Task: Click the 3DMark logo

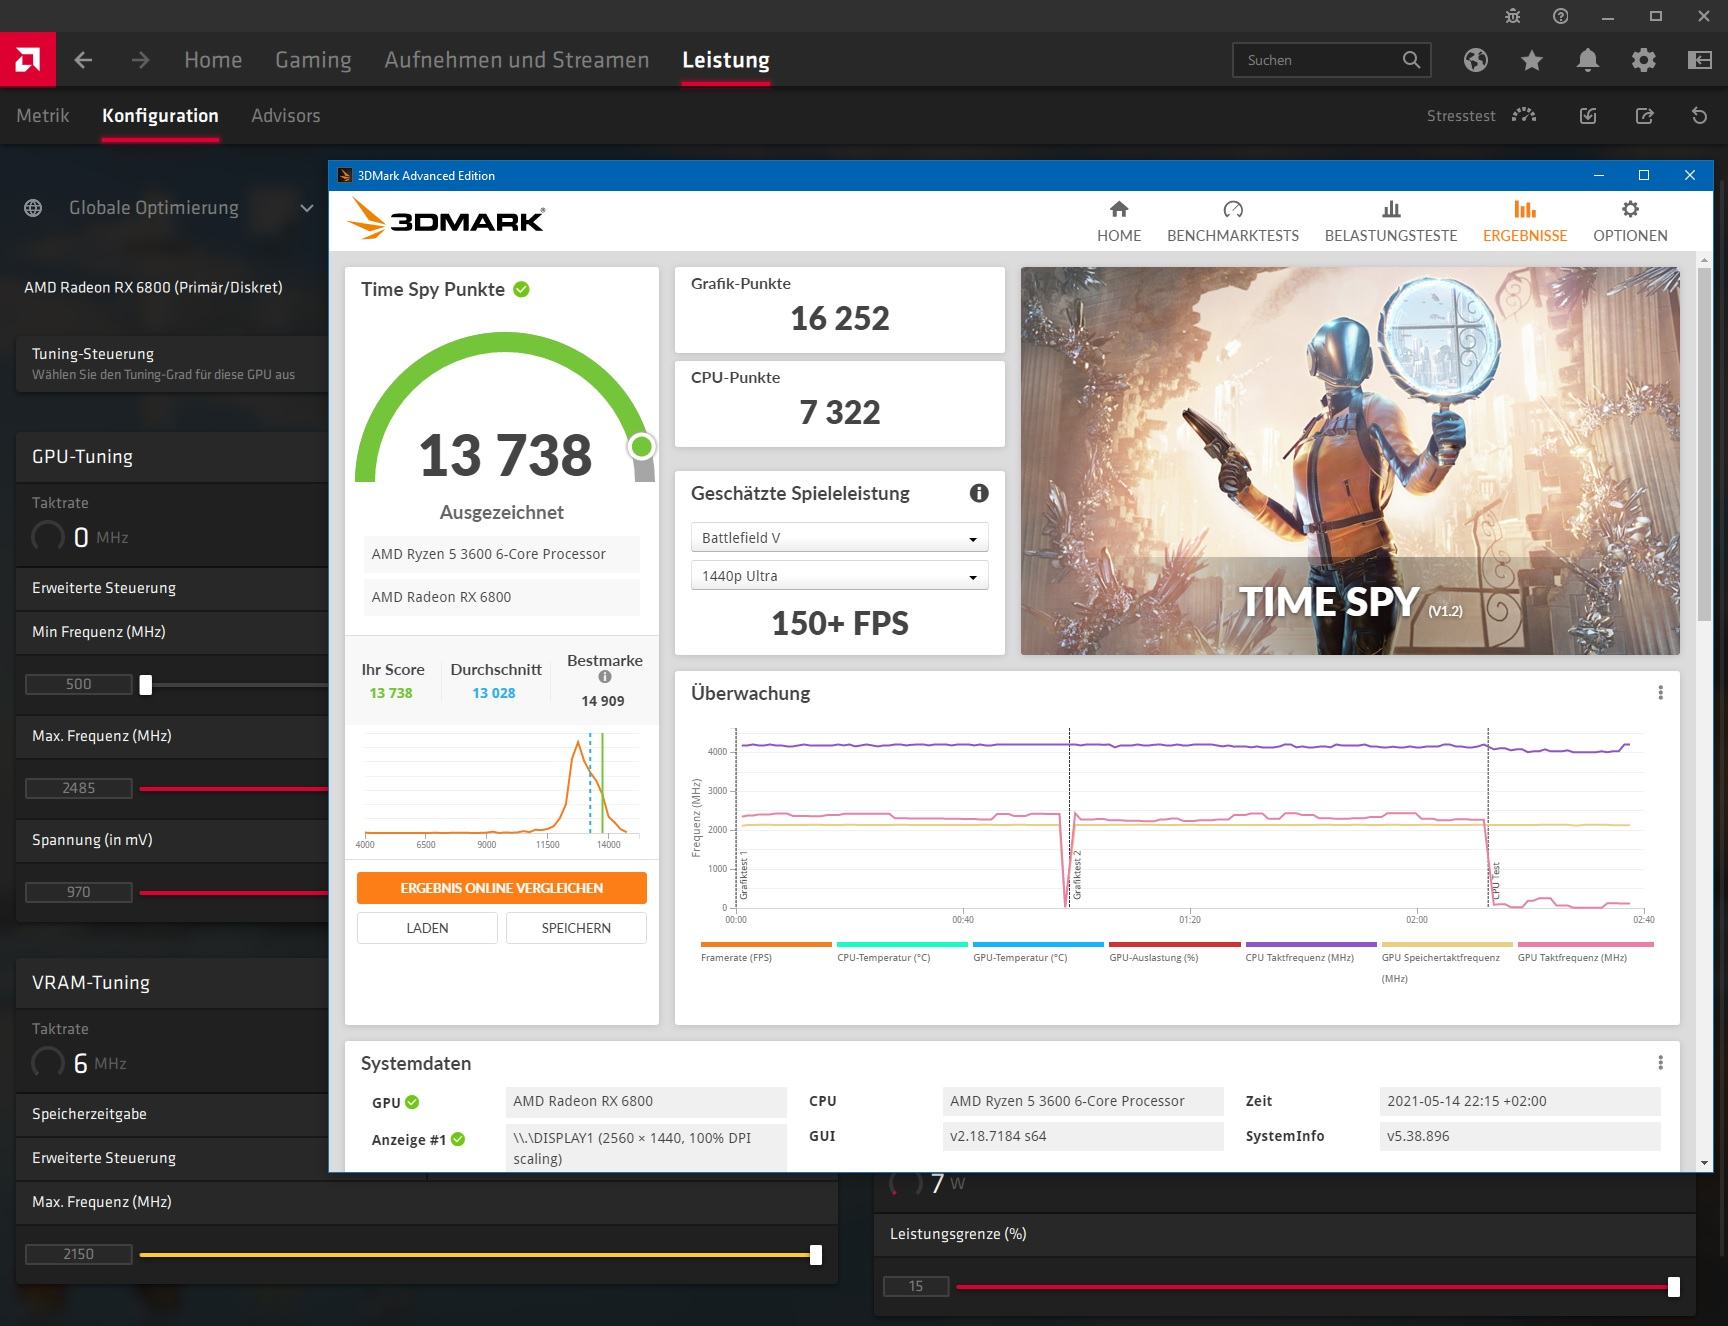Action: click(x=446, y=219)
